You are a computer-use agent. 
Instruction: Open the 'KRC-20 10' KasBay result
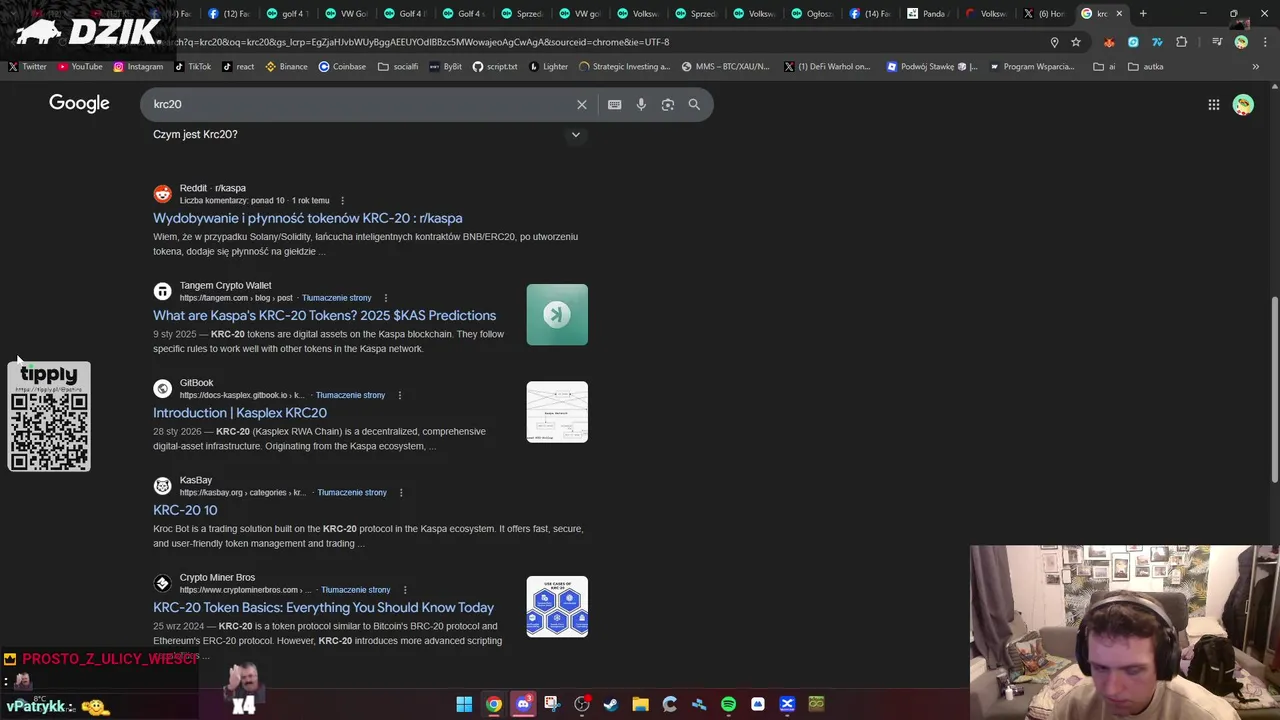click(x=185, y=510)
